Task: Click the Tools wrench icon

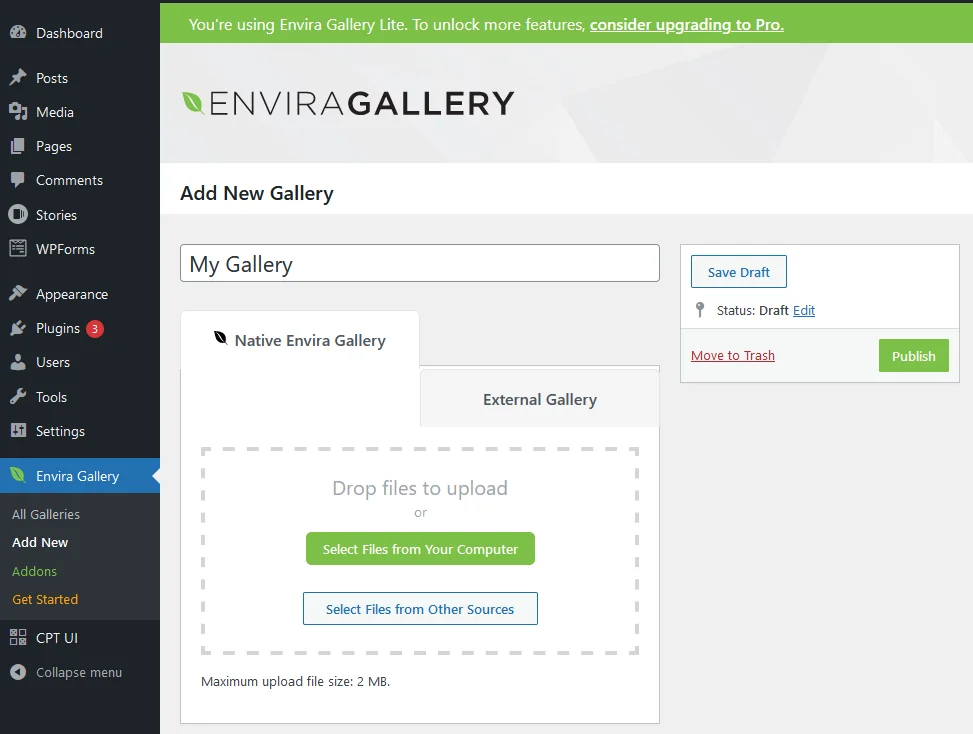Action: pyautogui.click(x=18, y=397)
